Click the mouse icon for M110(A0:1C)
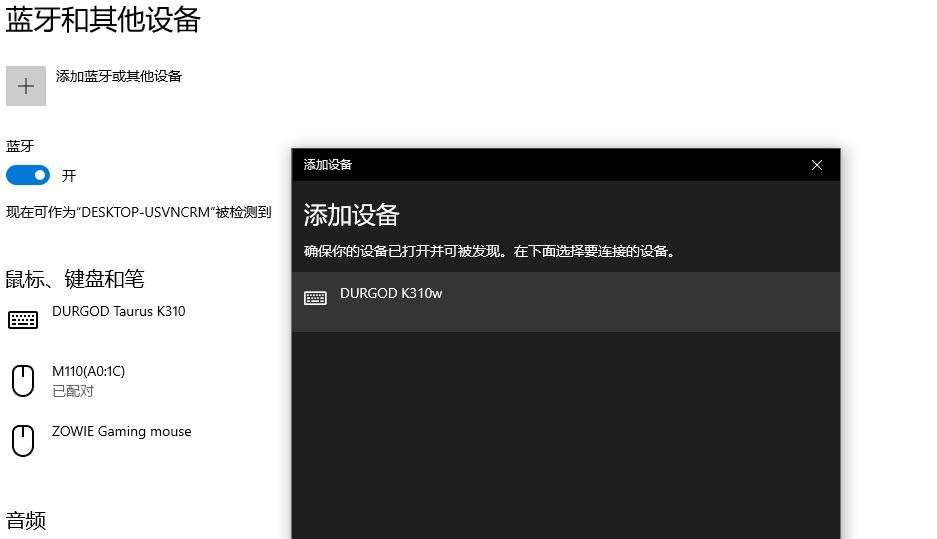Viewport: 937px width, 539px height. 23,380
